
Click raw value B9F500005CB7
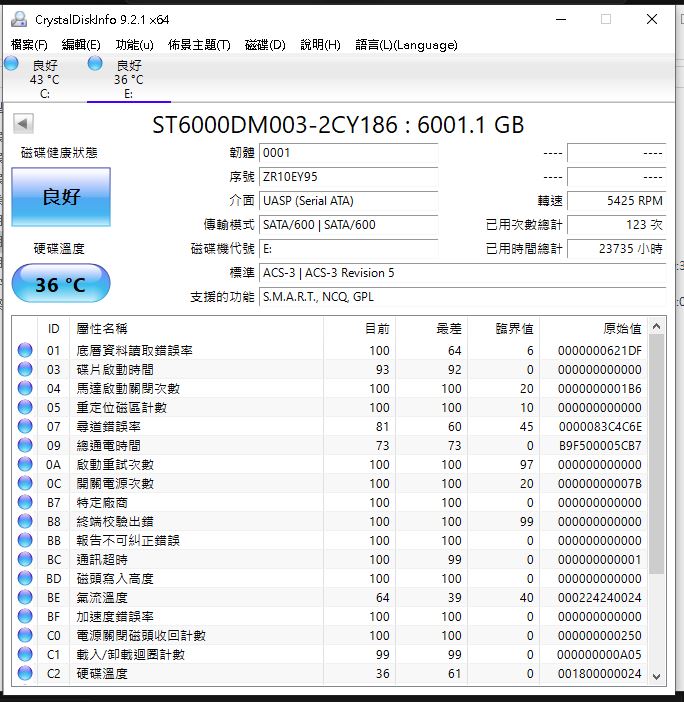(600, 445)
